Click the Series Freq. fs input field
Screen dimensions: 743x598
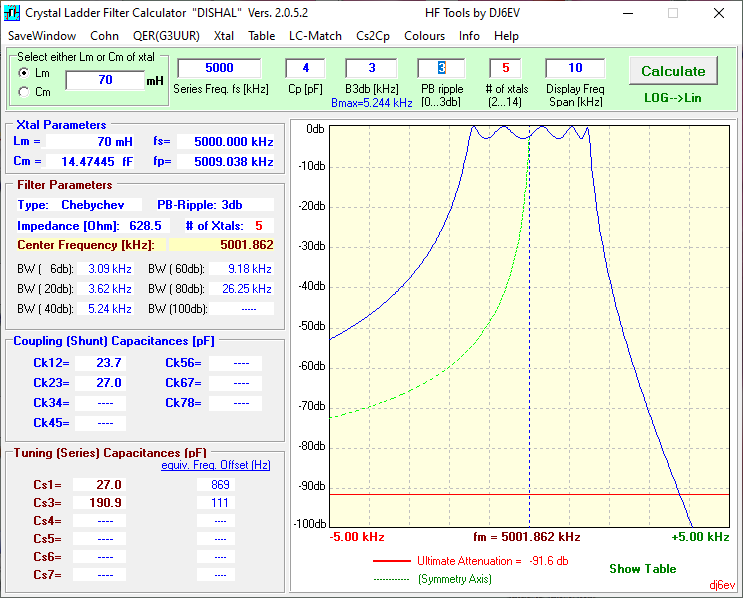click(219, 68)
